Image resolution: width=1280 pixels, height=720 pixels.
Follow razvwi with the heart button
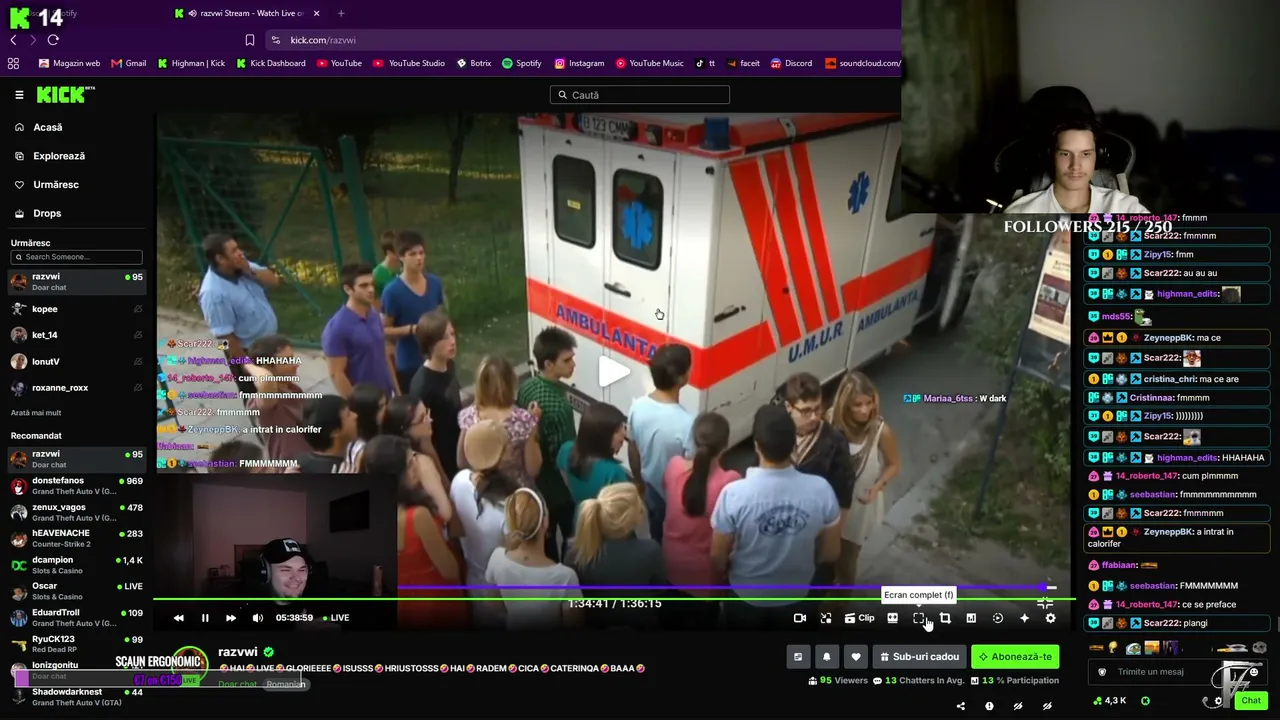pos(855,657)
